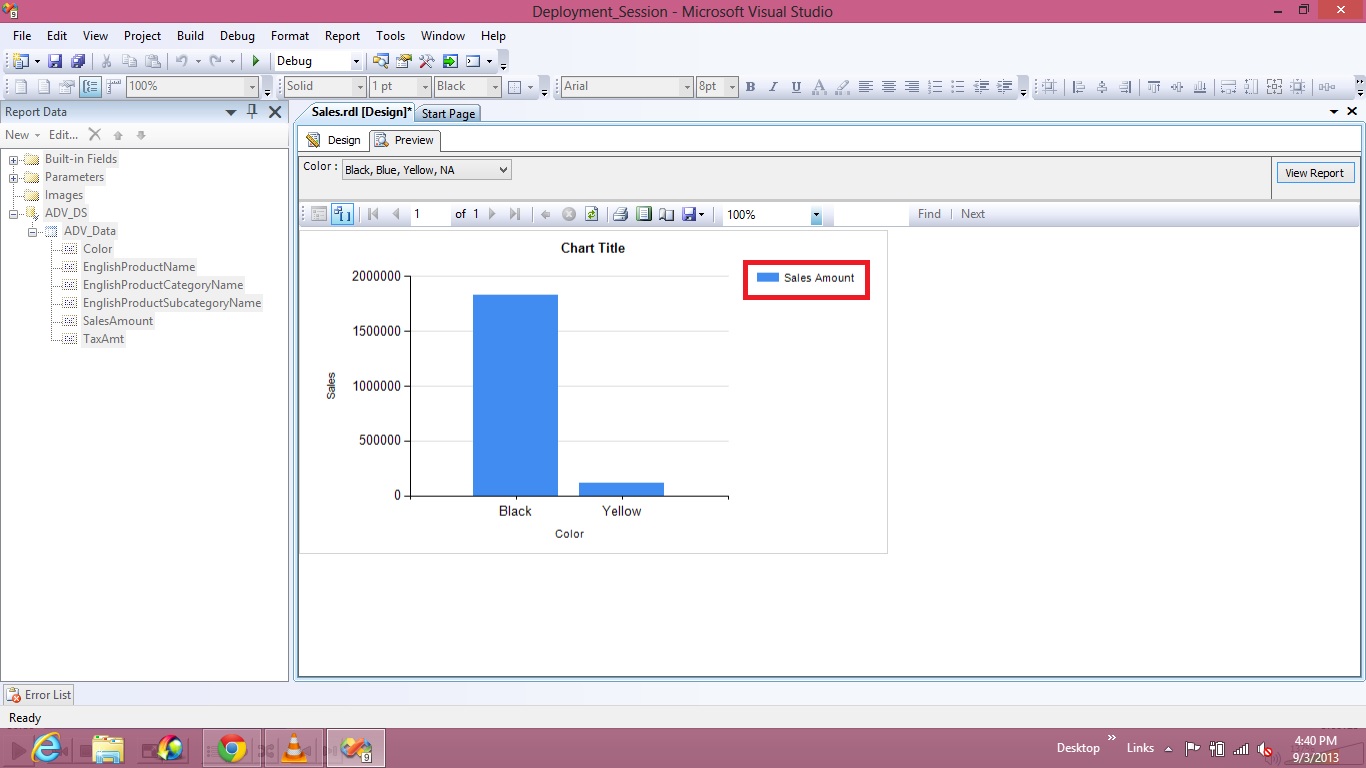Toggle the Print Layout view button
Viewport: 1366px width, 768px height.
pyautogui.click(x=643, y=214)
